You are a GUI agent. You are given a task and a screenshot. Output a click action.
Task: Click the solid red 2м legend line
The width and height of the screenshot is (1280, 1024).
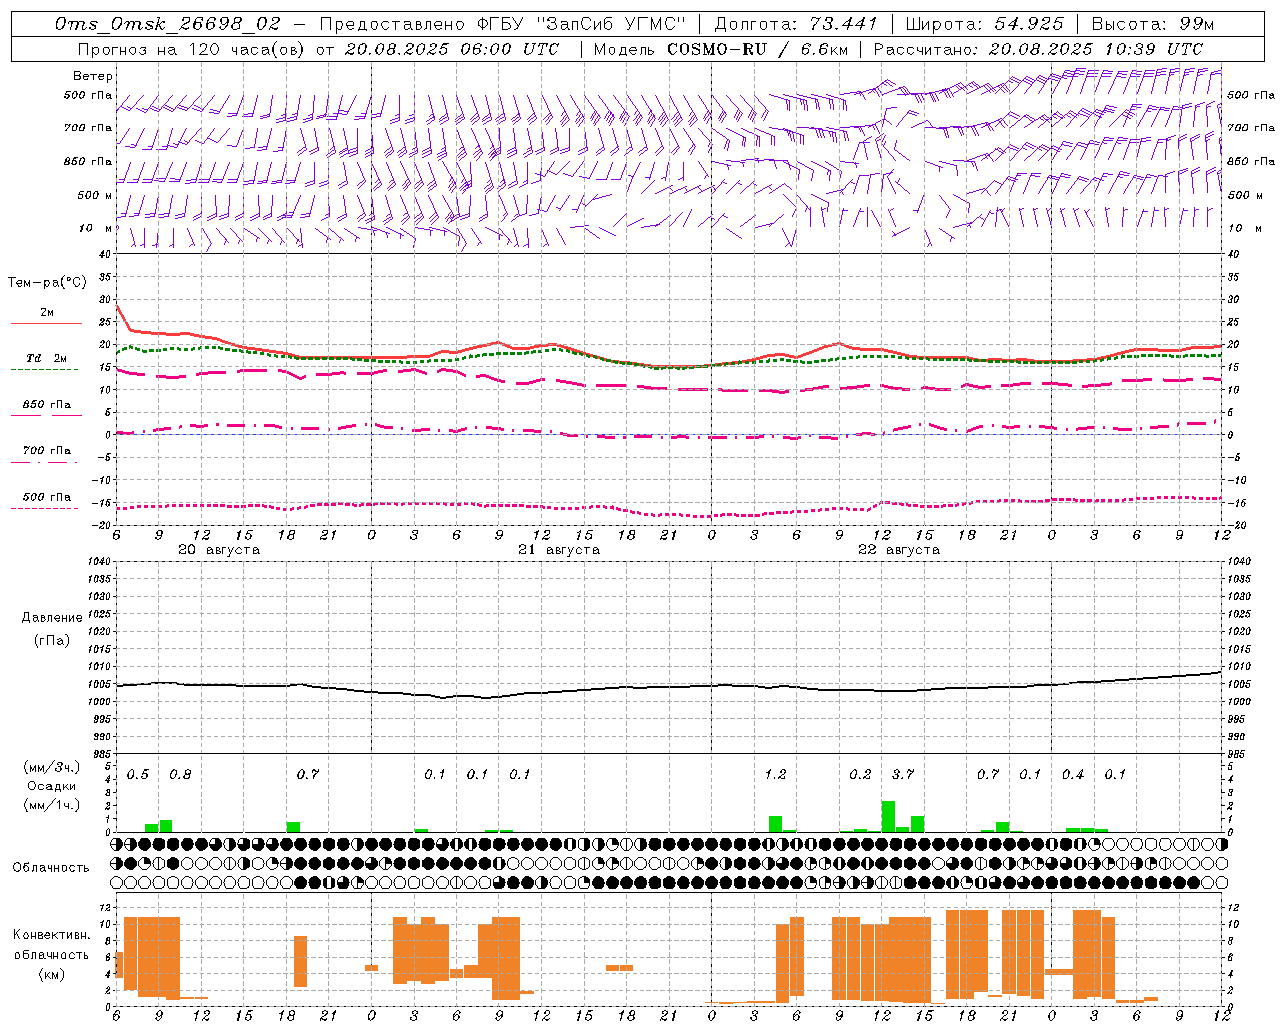[46, 323]
